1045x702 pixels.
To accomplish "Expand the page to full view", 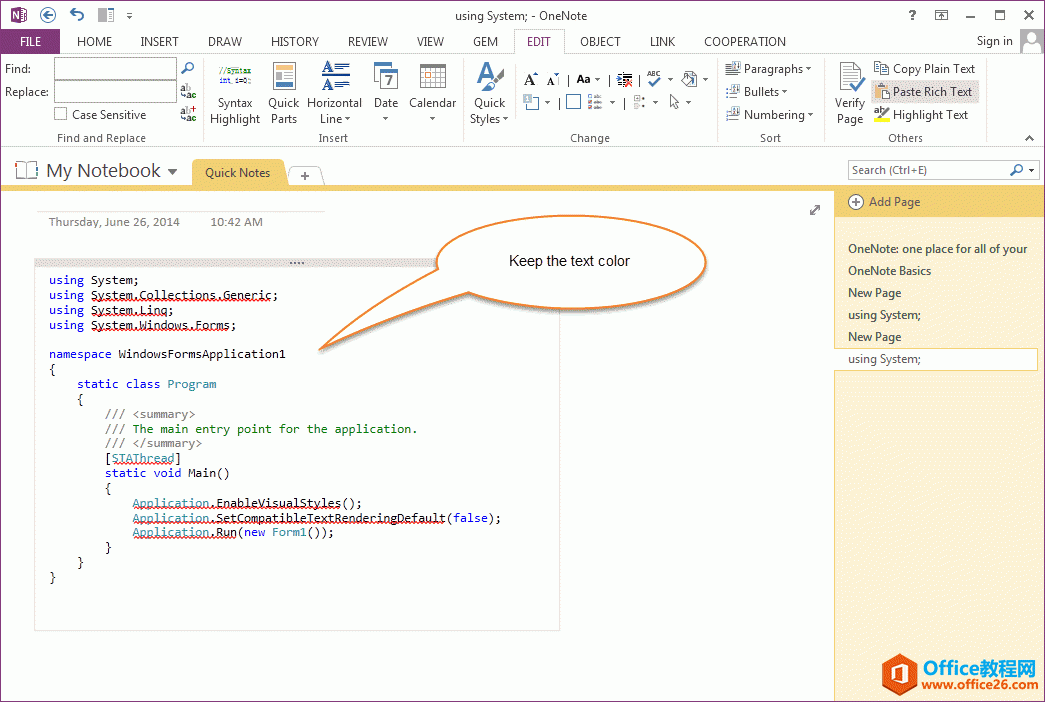I will click(x=815, y=210).
